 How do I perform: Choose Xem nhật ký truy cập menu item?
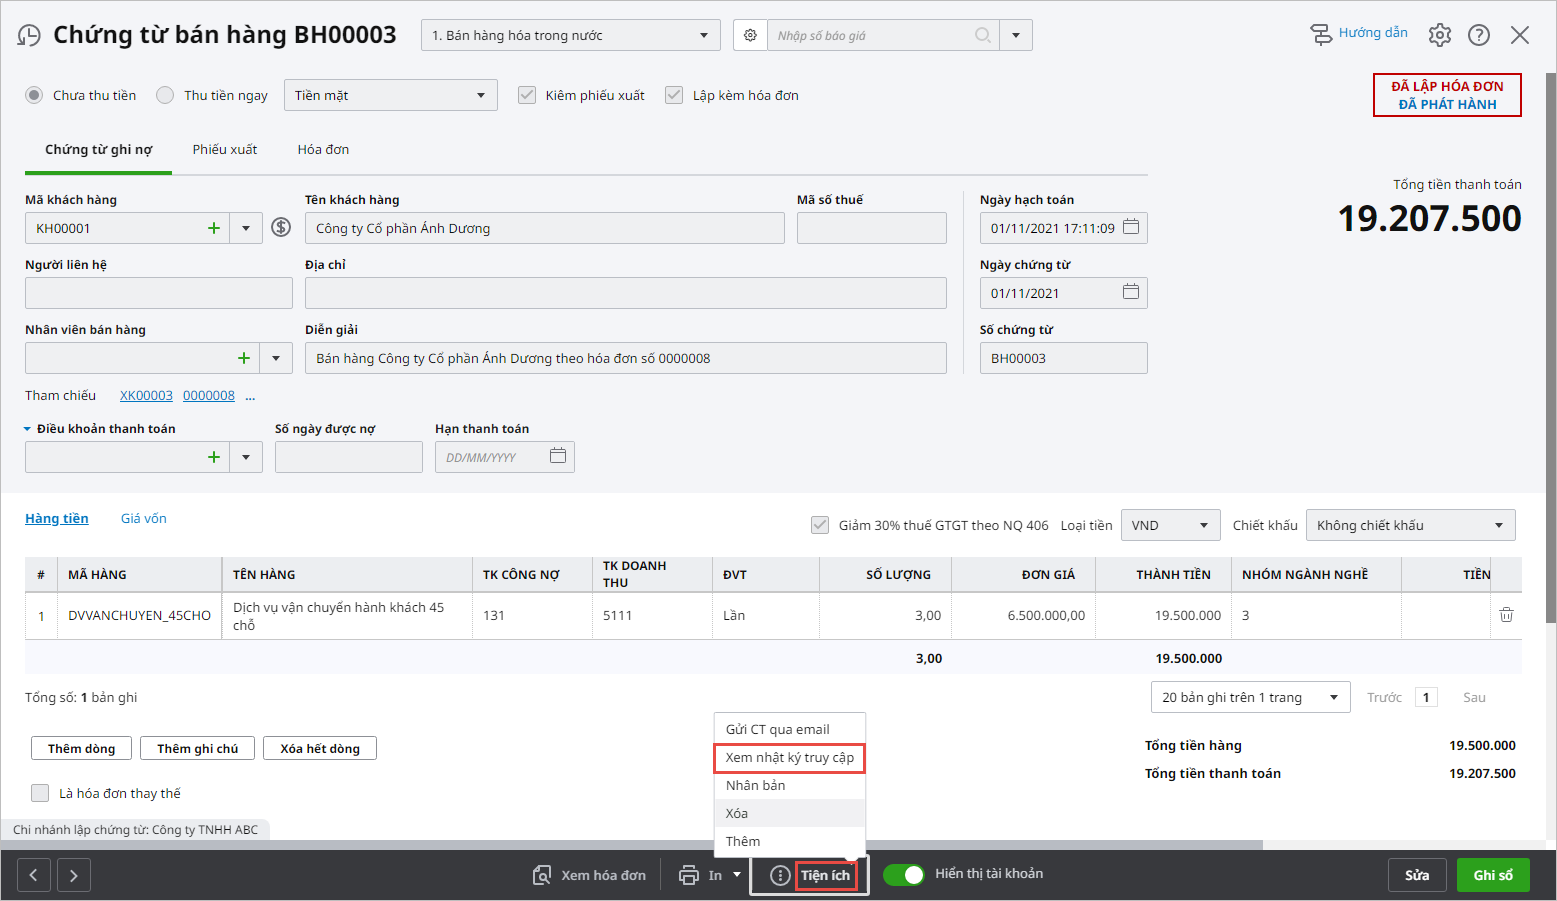[789, 757]
